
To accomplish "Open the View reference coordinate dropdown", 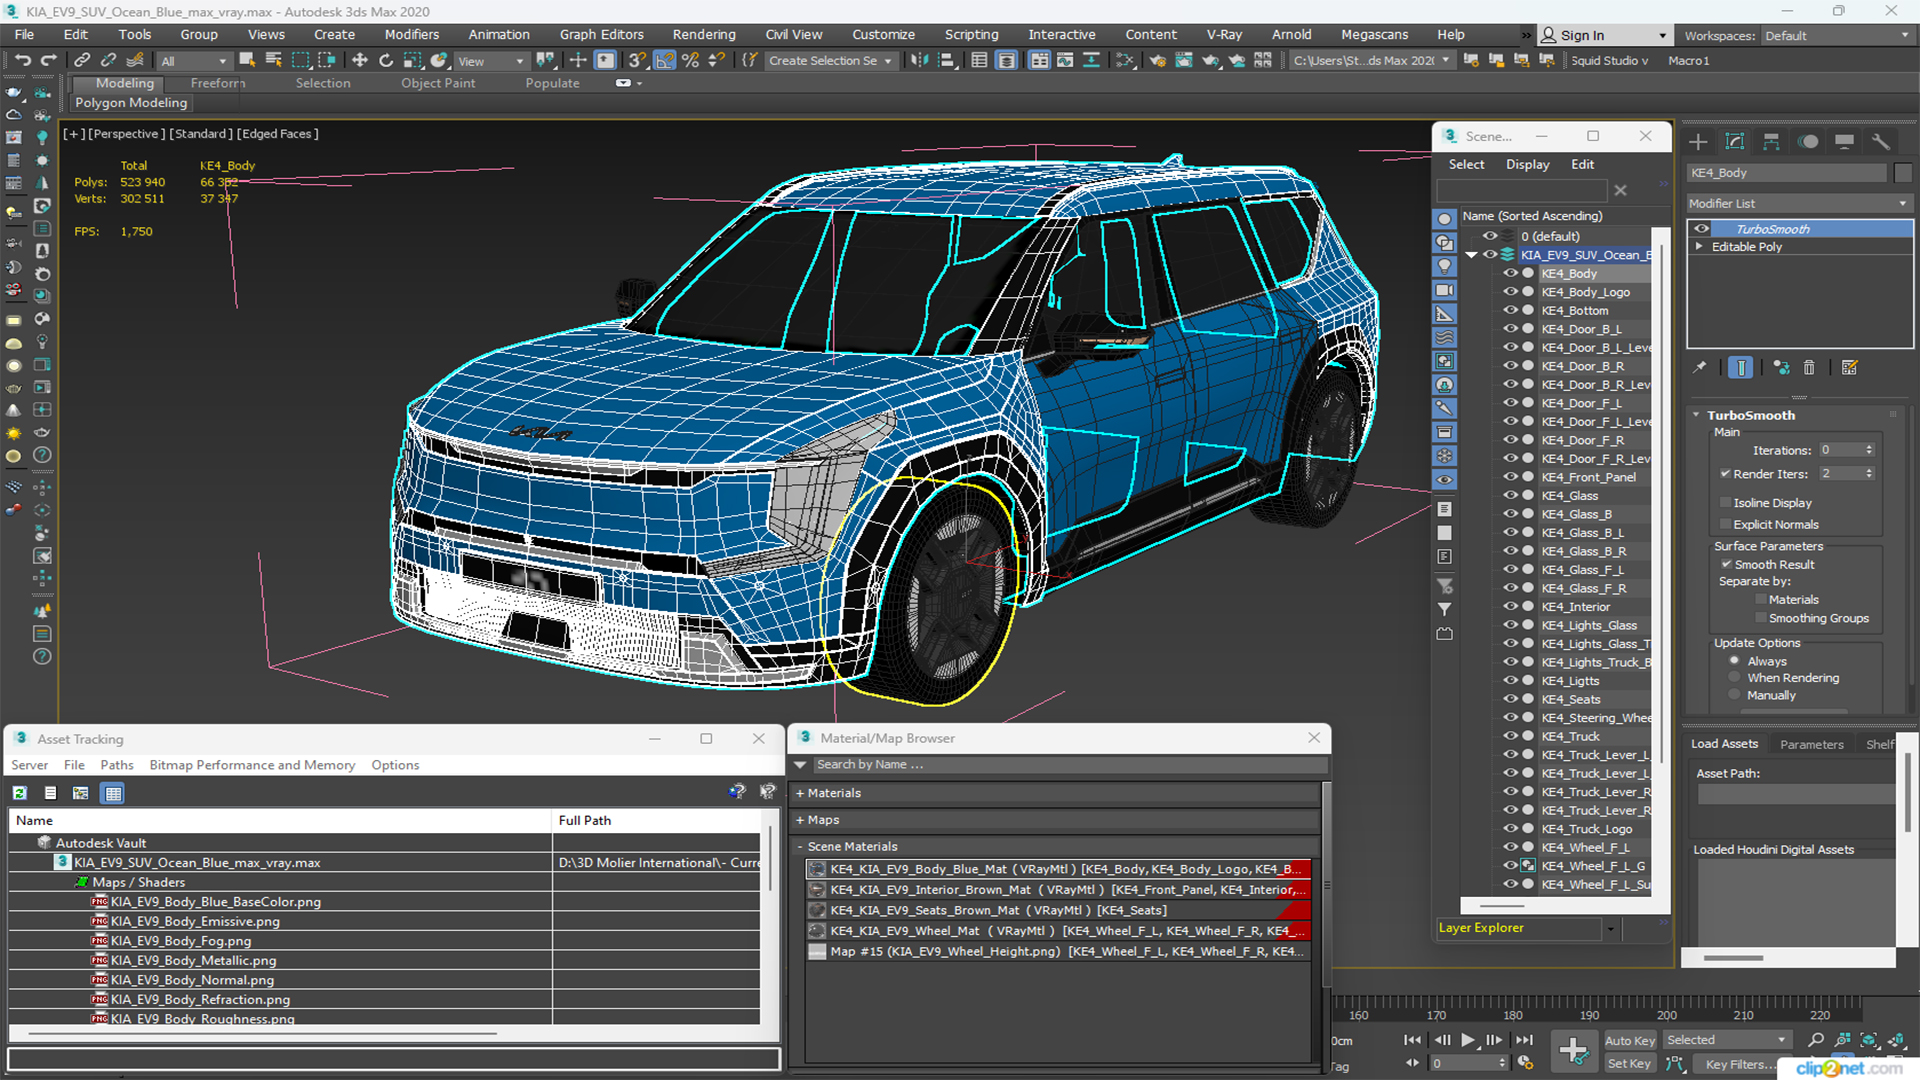I will pyautogui.click(x=491, y=61).
